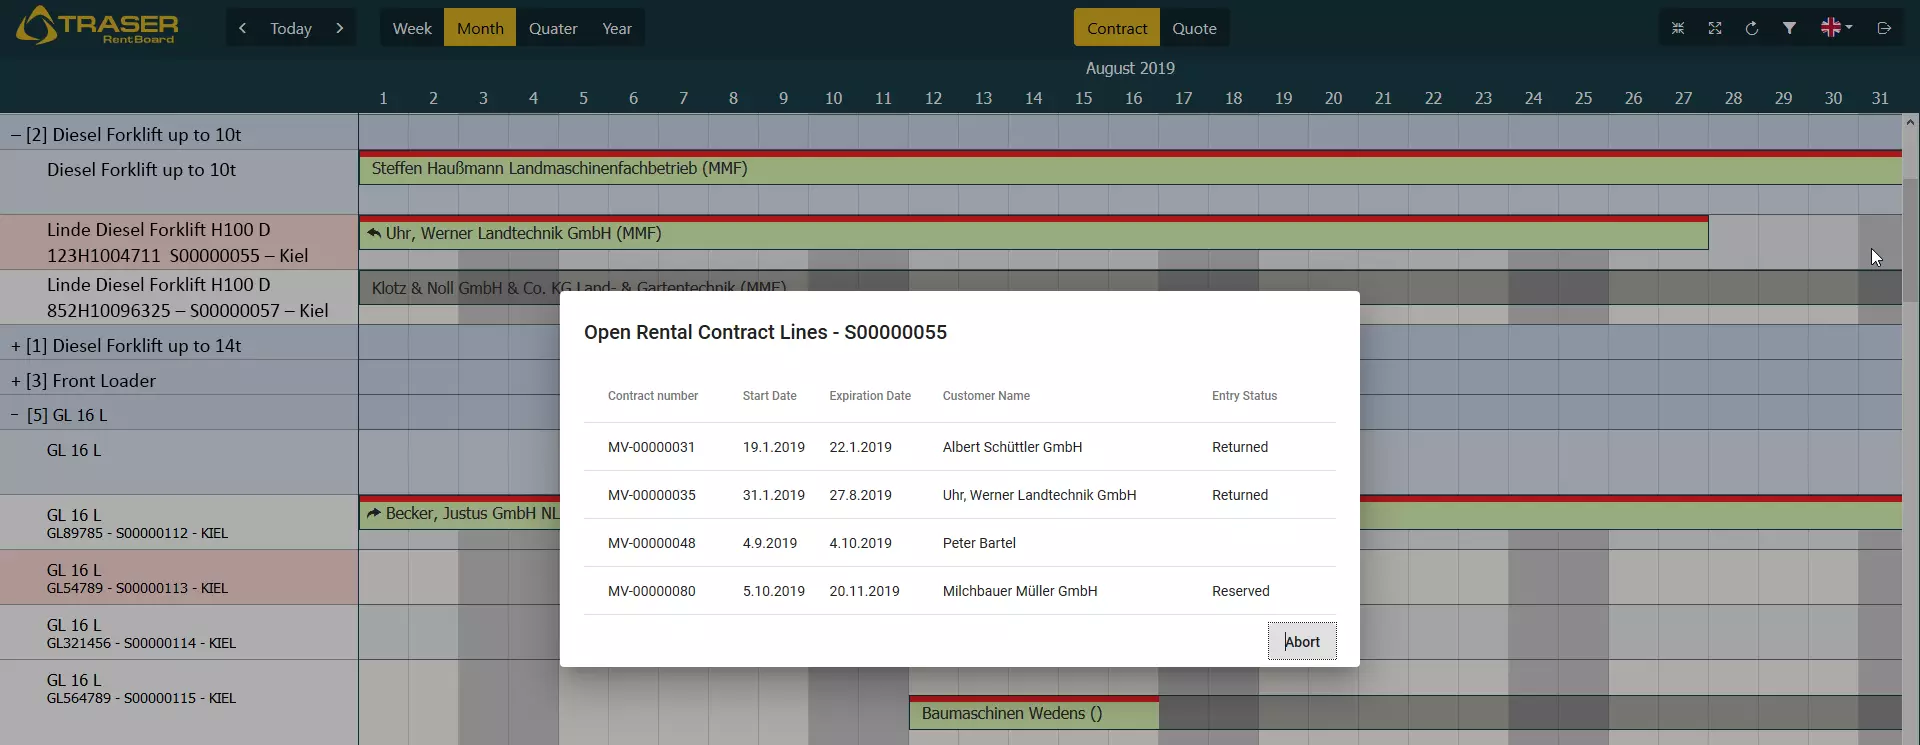Switch to Year view

coord(617,28)
